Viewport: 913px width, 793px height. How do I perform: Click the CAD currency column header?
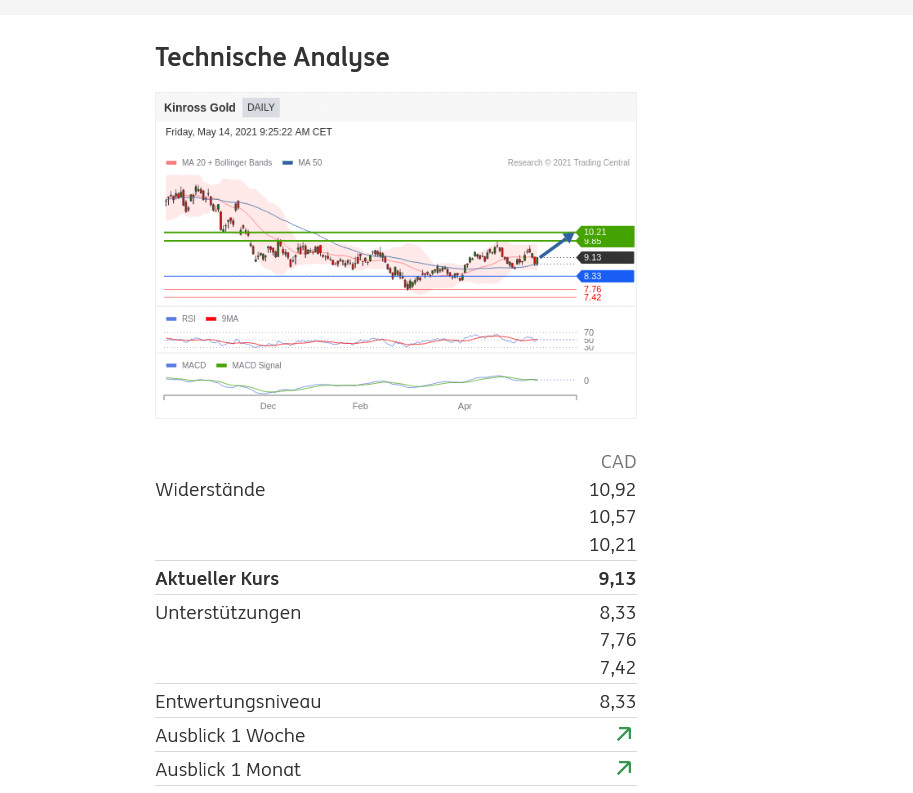point(618,462)
